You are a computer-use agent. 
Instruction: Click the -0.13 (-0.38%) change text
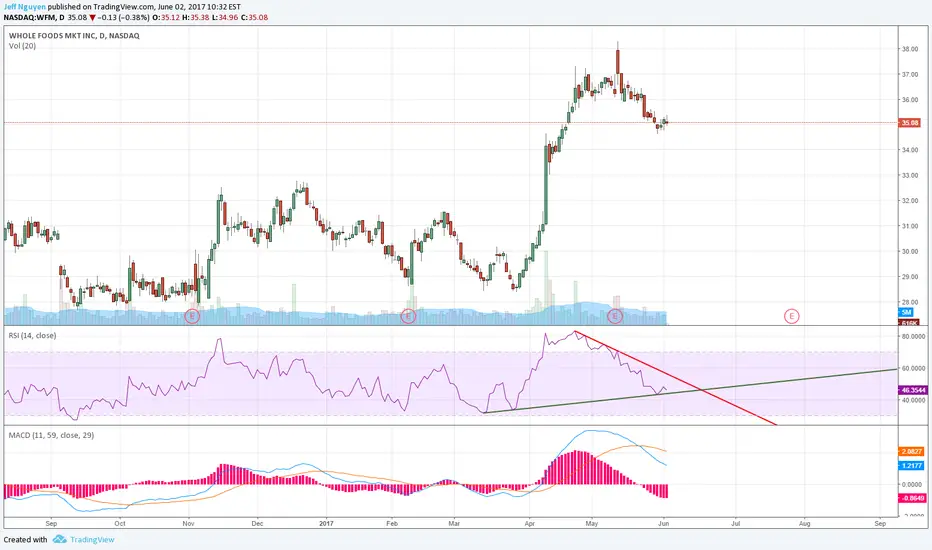[x=124, y=18]
